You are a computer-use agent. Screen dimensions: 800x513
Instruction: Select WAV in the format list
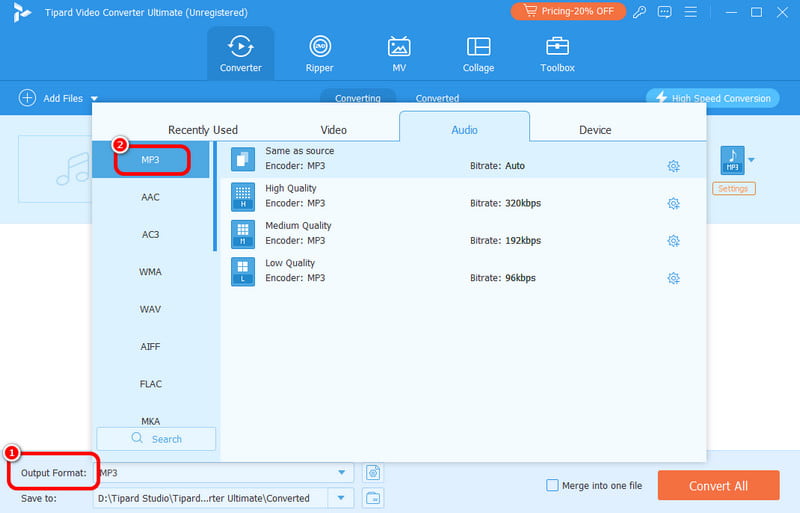[151, 309]
